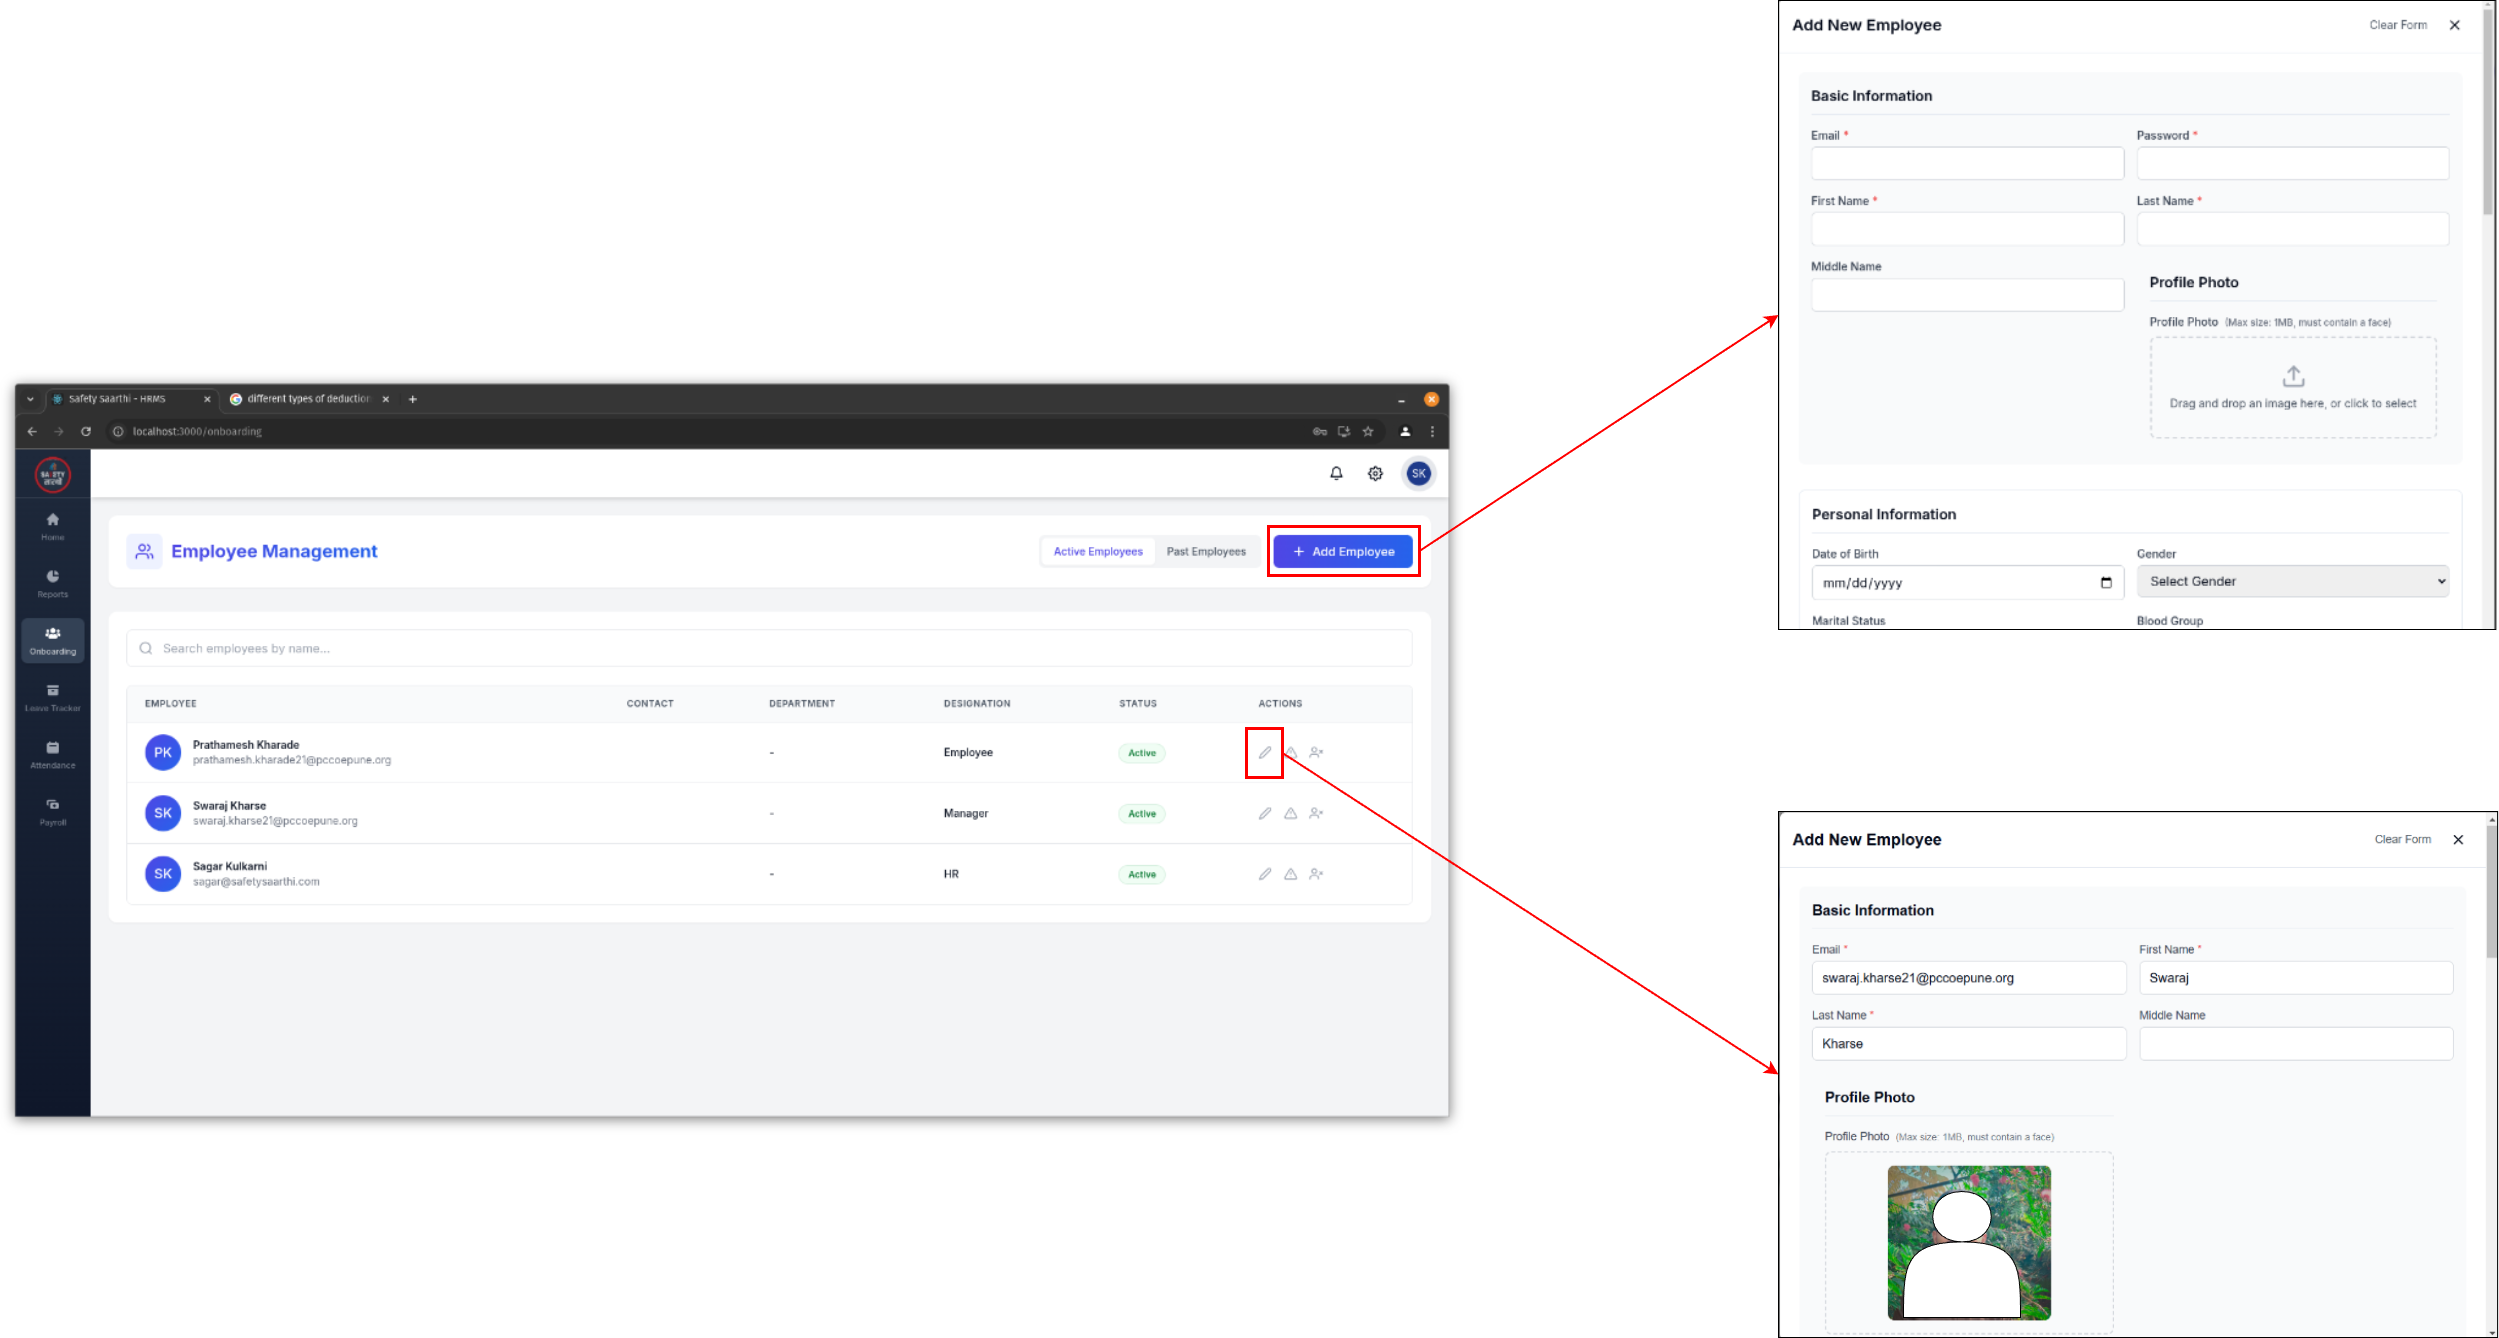Switch to the Past Employees tab

[1206, 551]
